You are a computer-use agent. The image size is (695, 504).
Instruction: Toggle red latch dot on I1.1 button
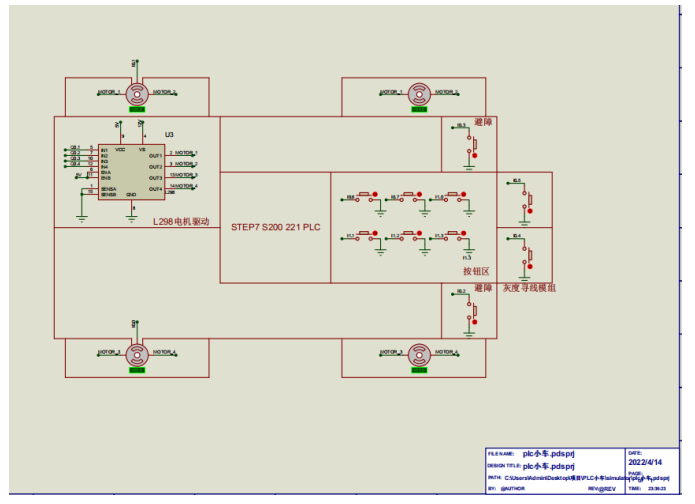[x=375, y=233]
